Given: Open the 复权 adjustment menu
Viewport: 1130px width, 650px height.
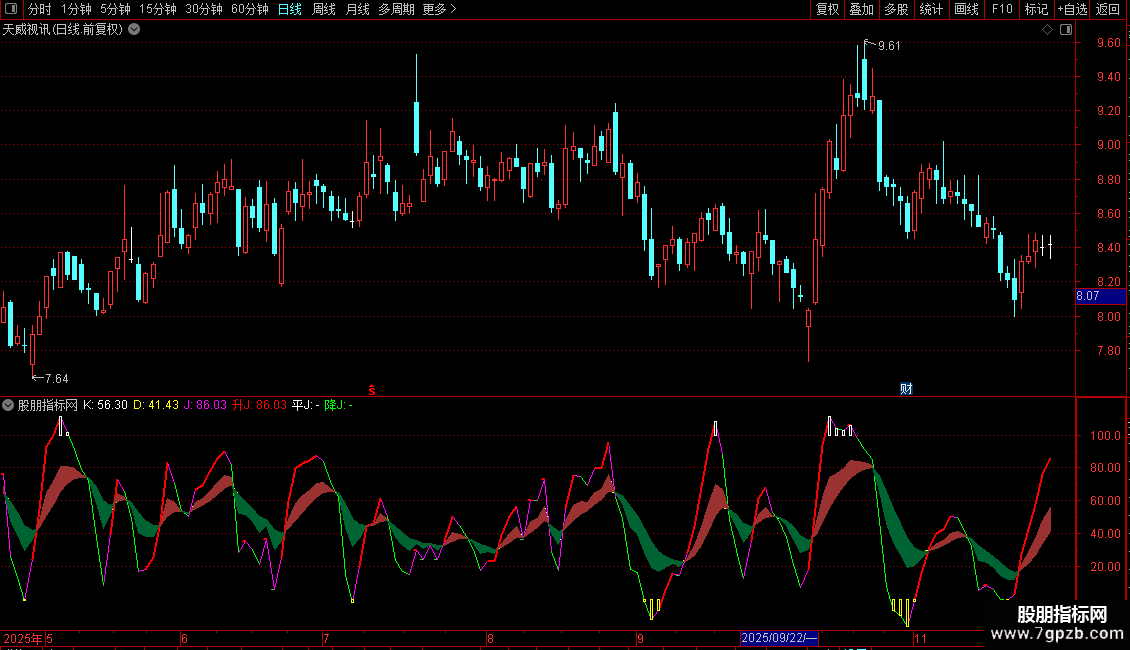Looking at the screenshot, I should tap(827, 9).
